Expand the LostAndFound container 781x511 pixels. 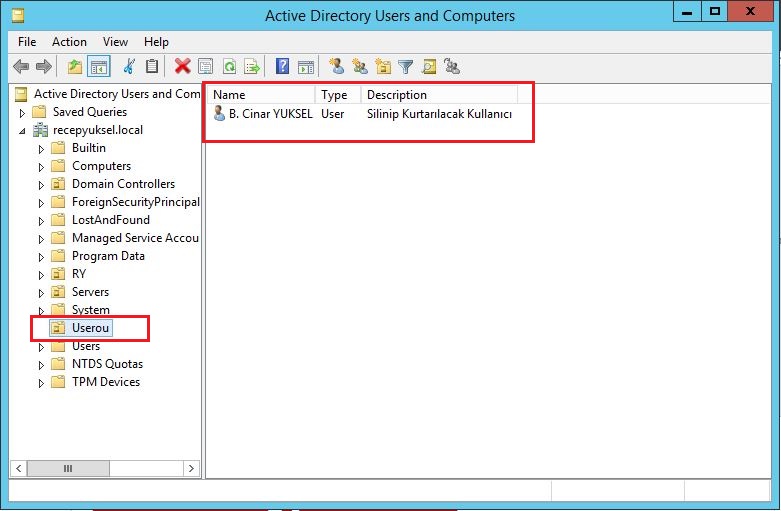pos(41,221)
